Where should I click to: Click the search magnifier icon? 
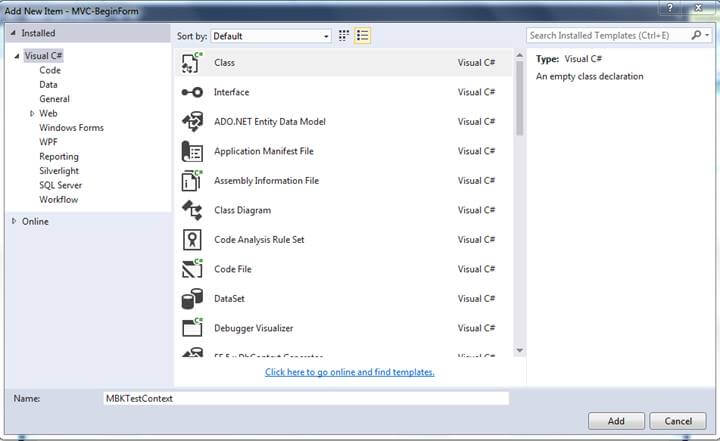[696, 35]
